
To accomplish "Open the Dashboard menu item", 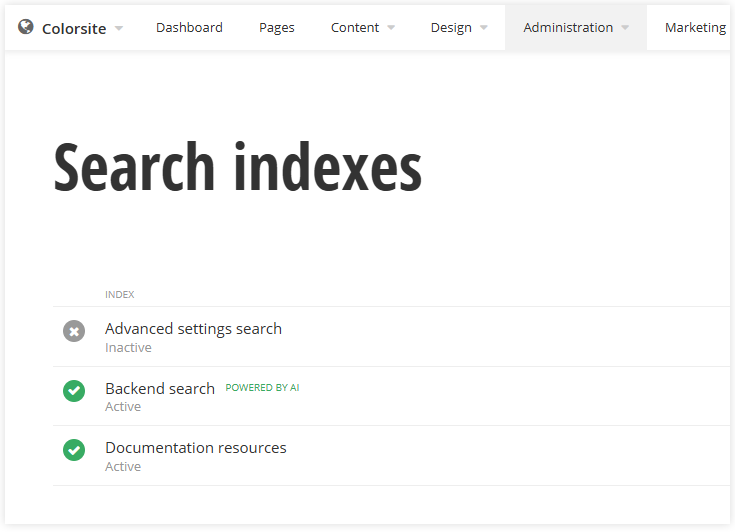I will (x=189, y=27).
